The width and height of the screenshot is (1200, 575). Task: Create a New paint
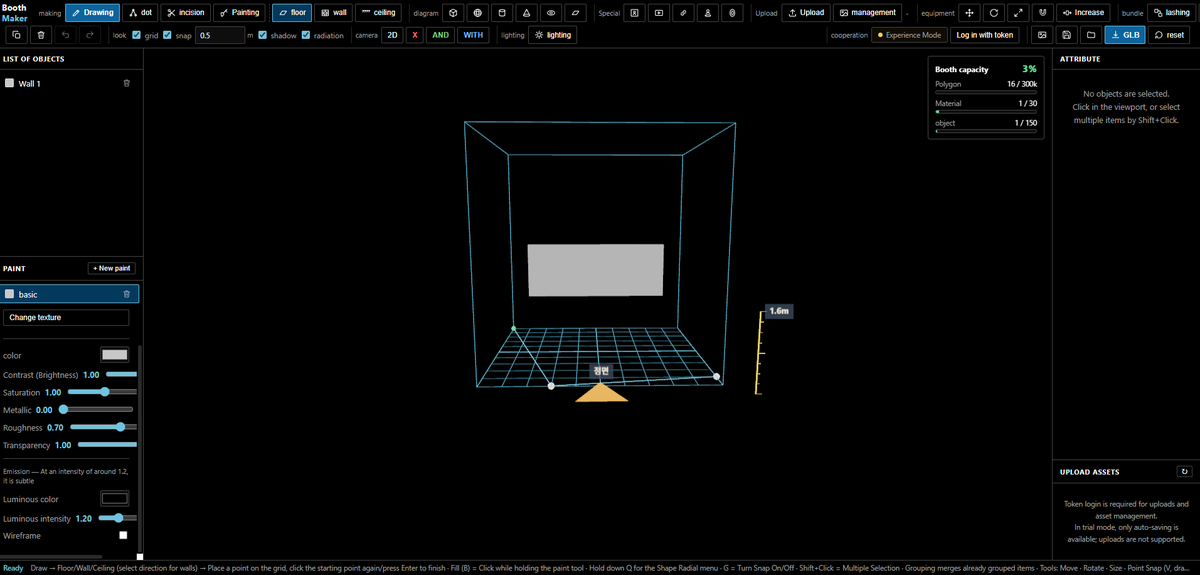click(110, 269)
